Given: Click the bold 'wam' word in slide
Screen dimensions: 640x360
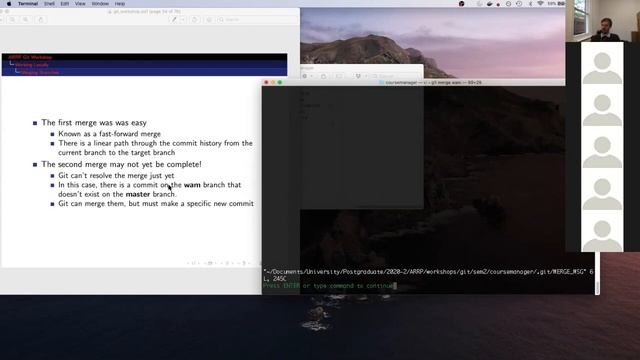Looking at the screenshot, I should click(x=192, y=185).
